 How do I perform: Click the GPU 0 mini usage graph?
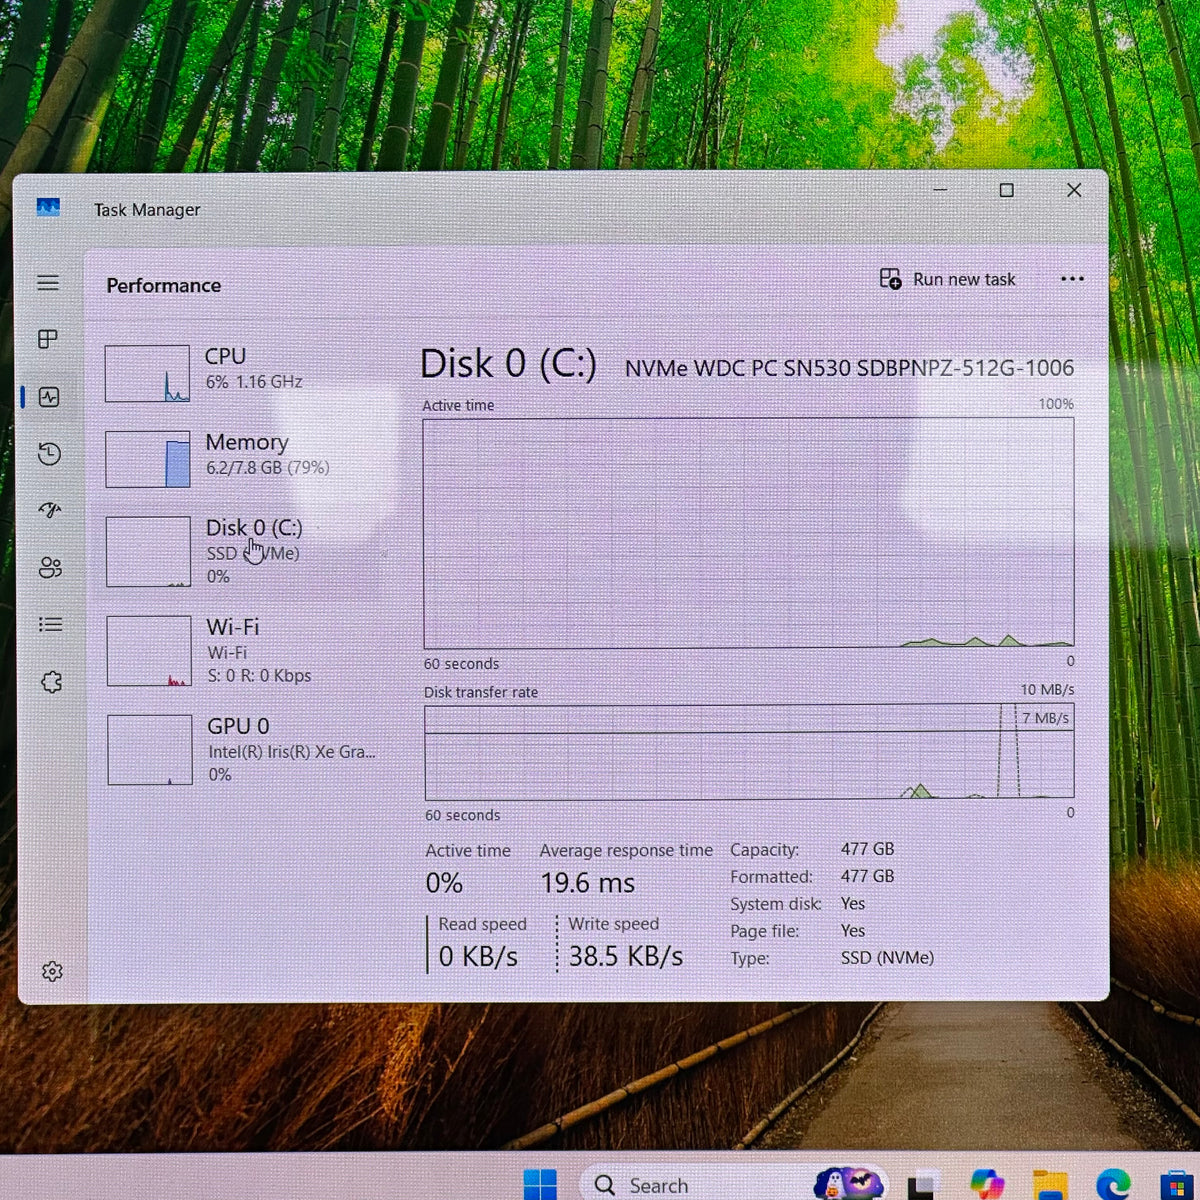[x=150, y=750]
